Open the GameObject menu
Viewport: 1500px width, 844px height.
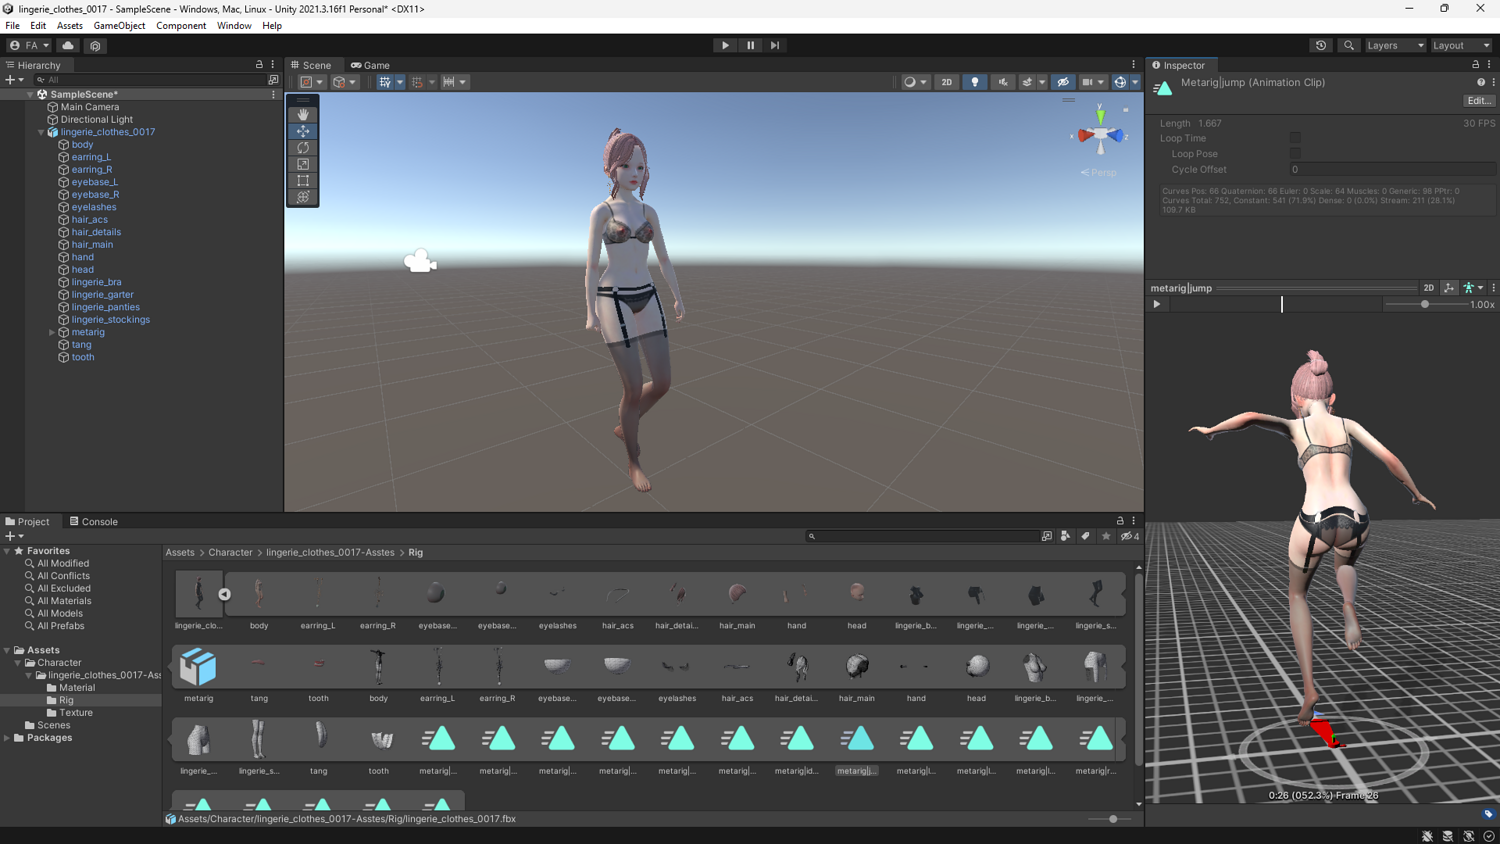119,26
